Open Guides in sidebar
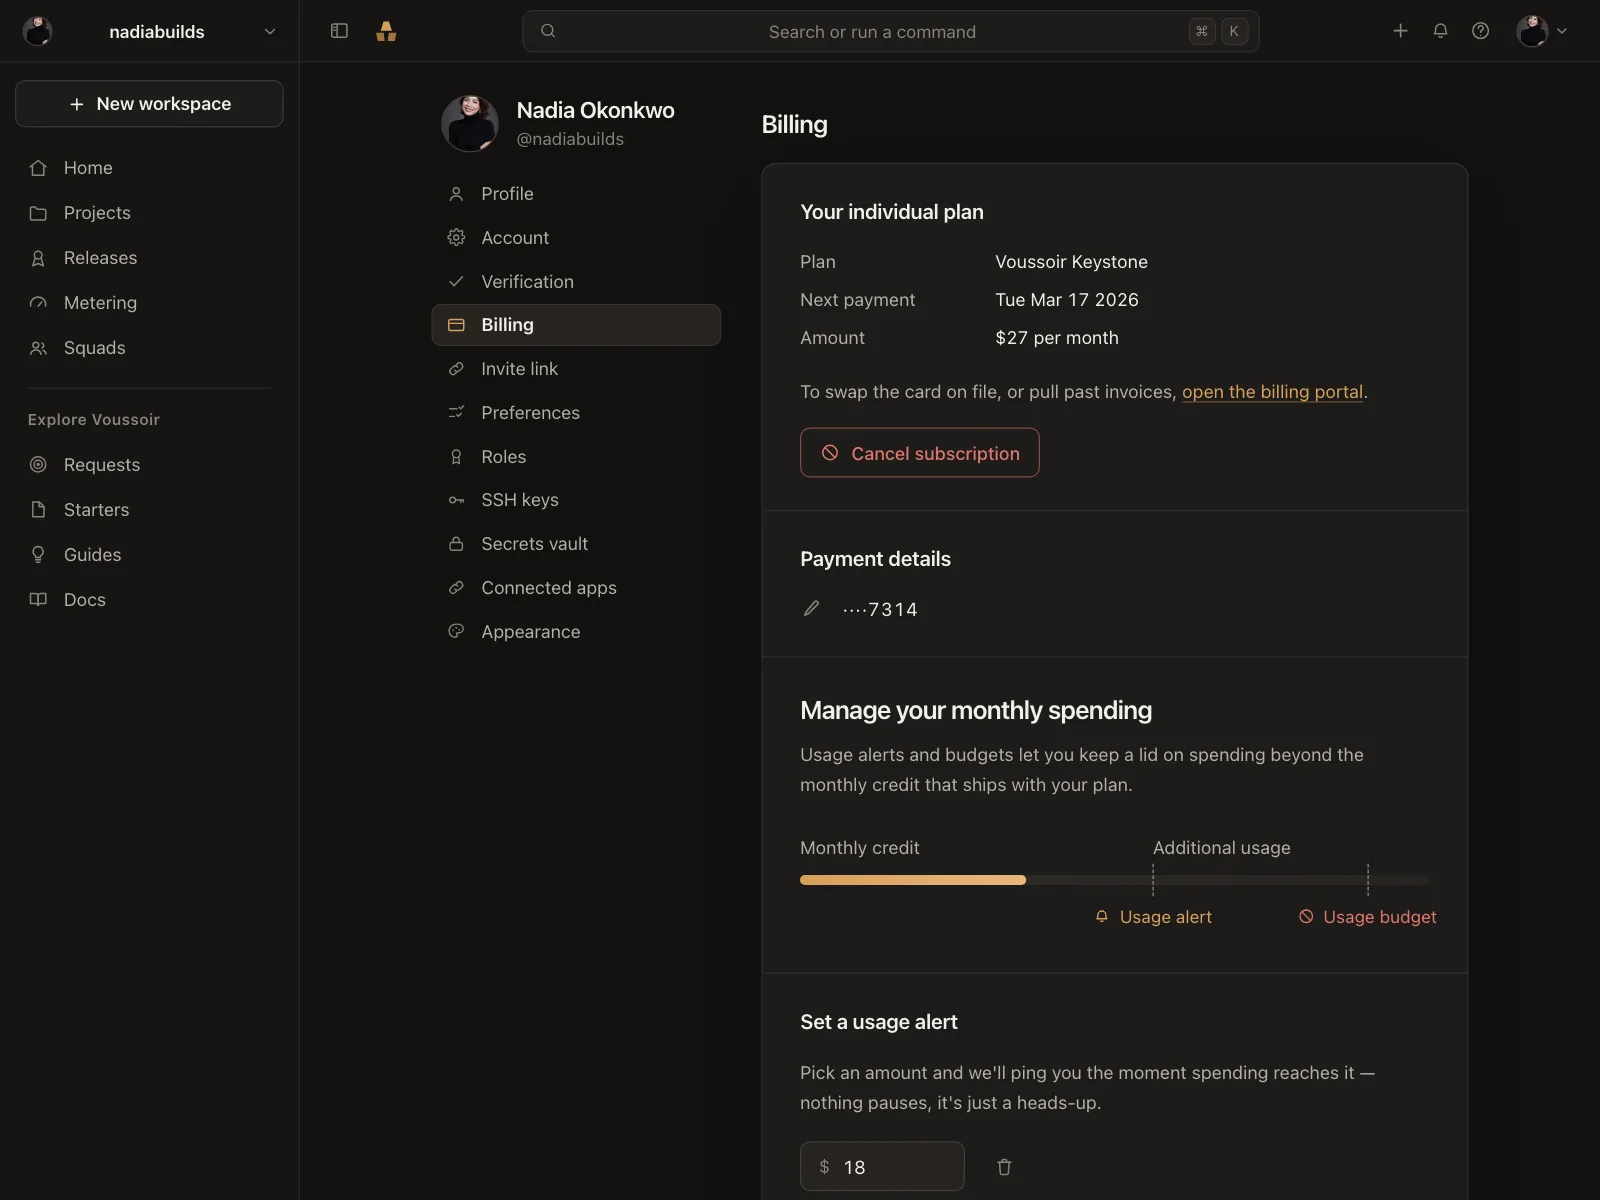The width and height of the screenshot is (1600, 1200). point(149,555)
